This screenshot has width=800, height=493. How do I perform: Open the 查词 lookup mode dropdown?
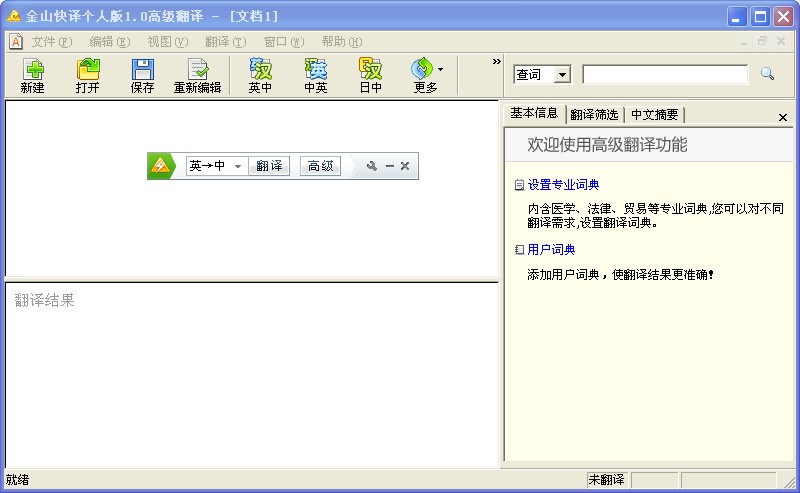pyautogui.click(x=562, y=75)
